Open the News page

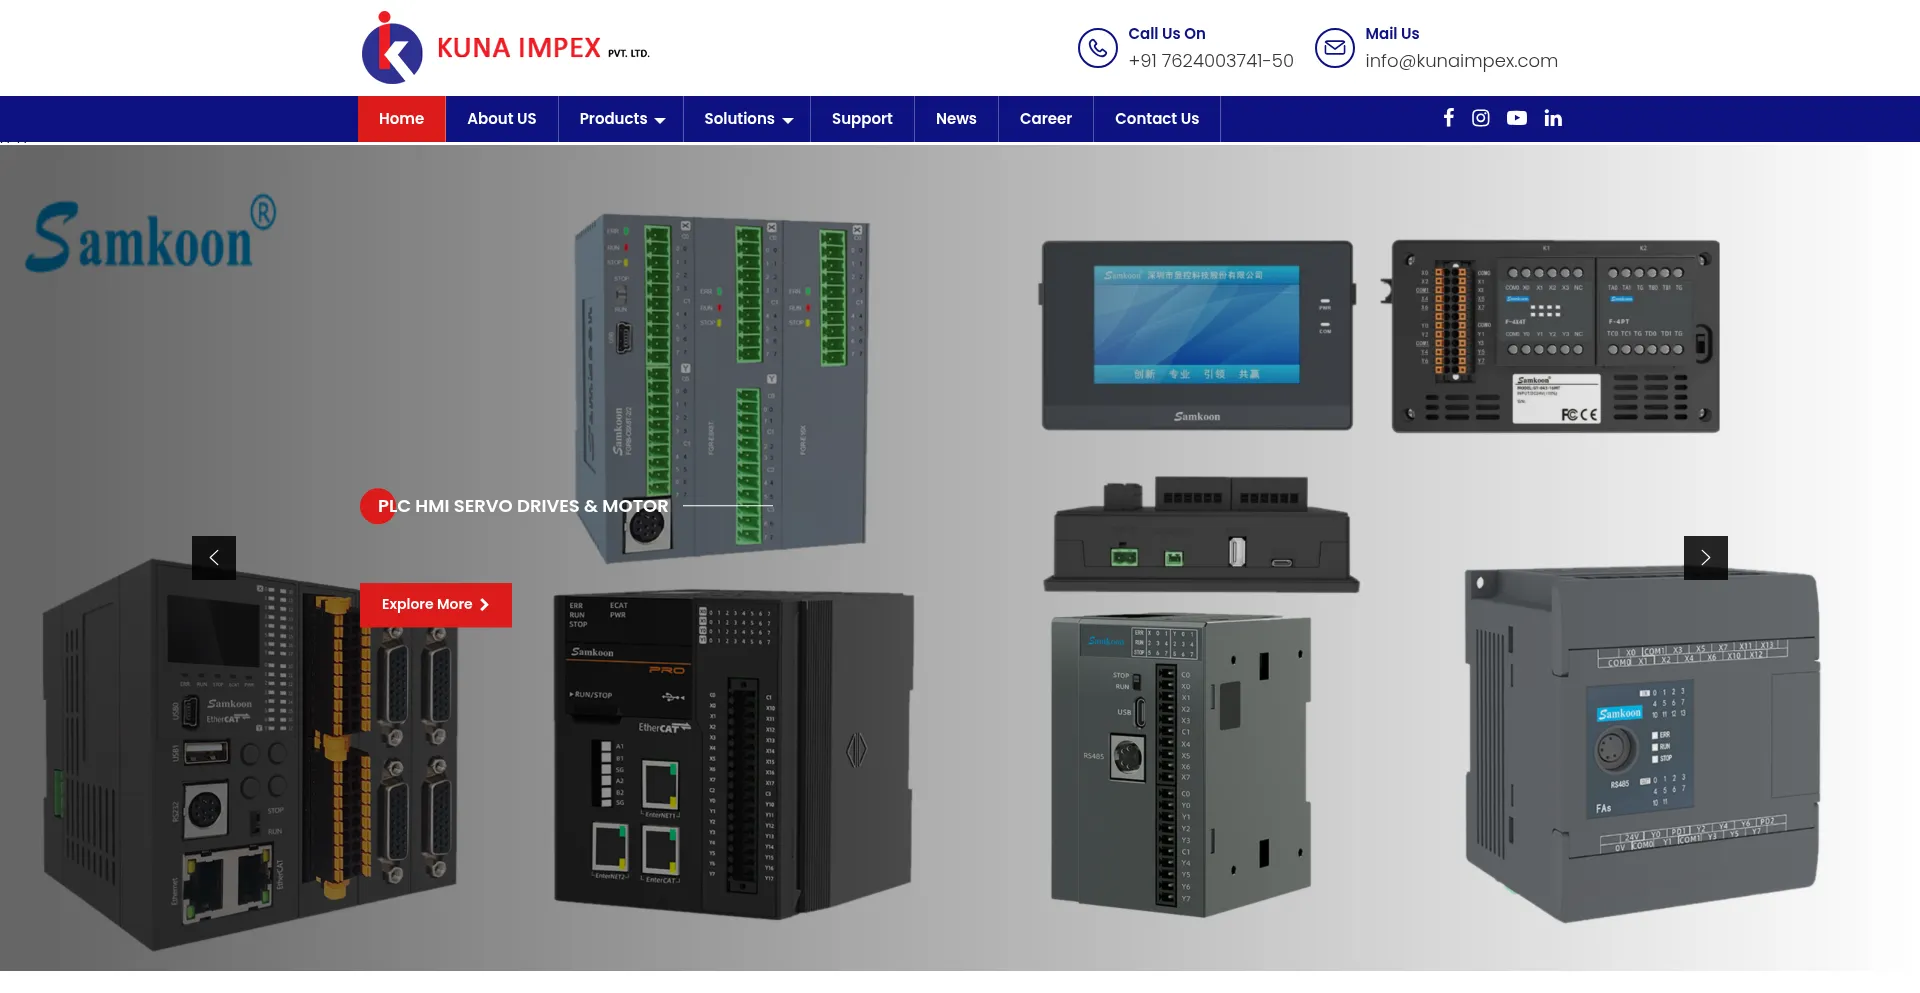(x=956, y=119)
